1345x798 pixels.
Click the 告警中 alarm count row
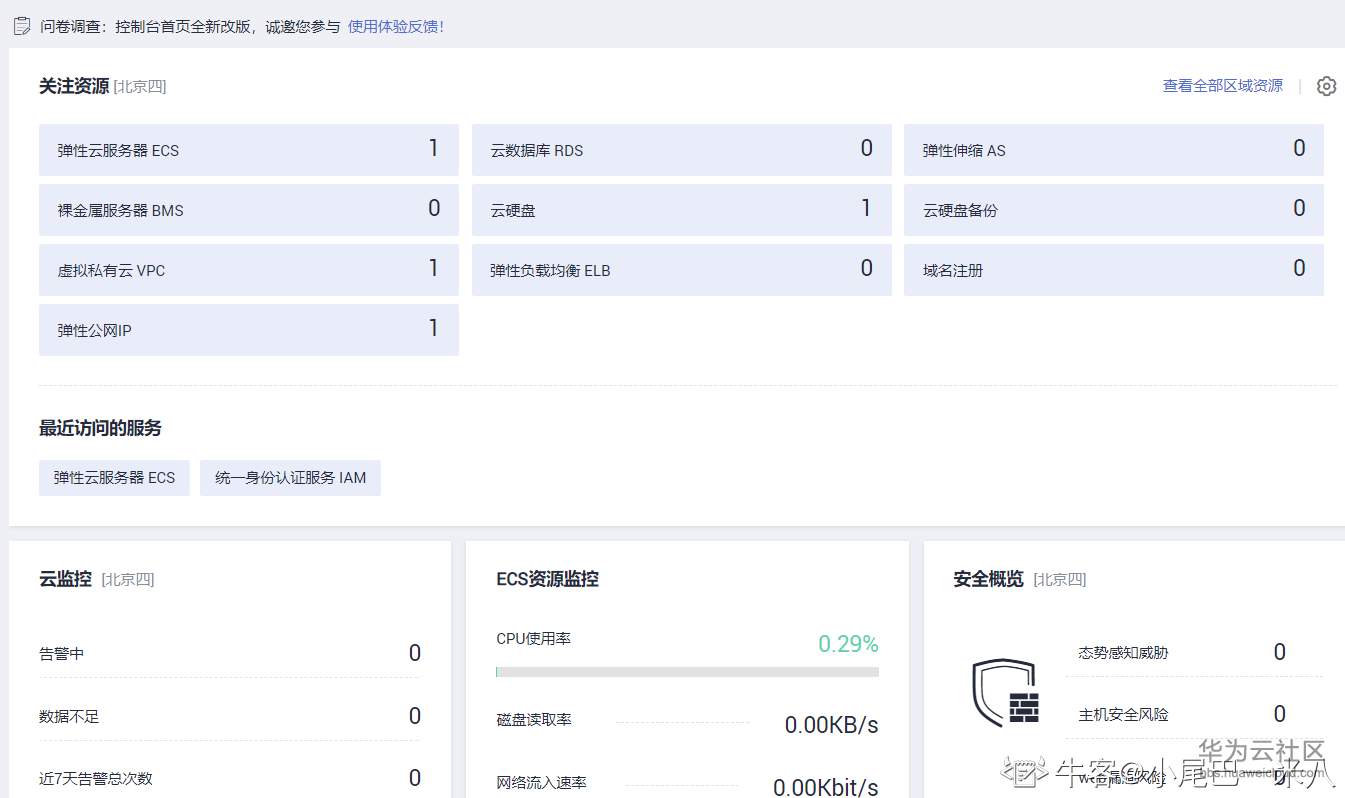[x=229, y=654]
